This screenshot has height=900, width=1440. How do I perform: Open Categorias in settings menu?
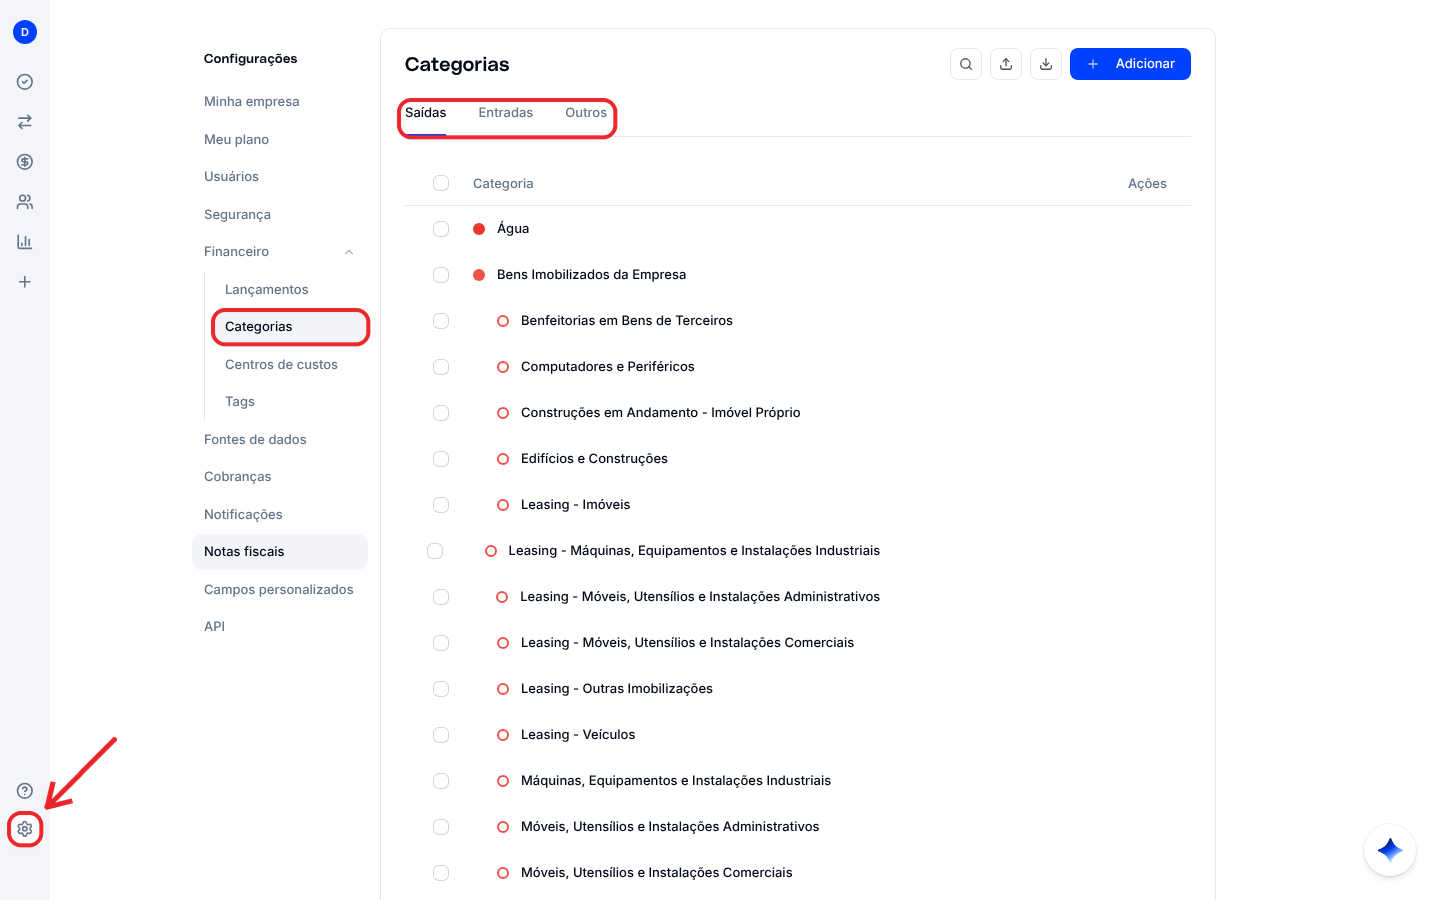click(x=290, y=327)
